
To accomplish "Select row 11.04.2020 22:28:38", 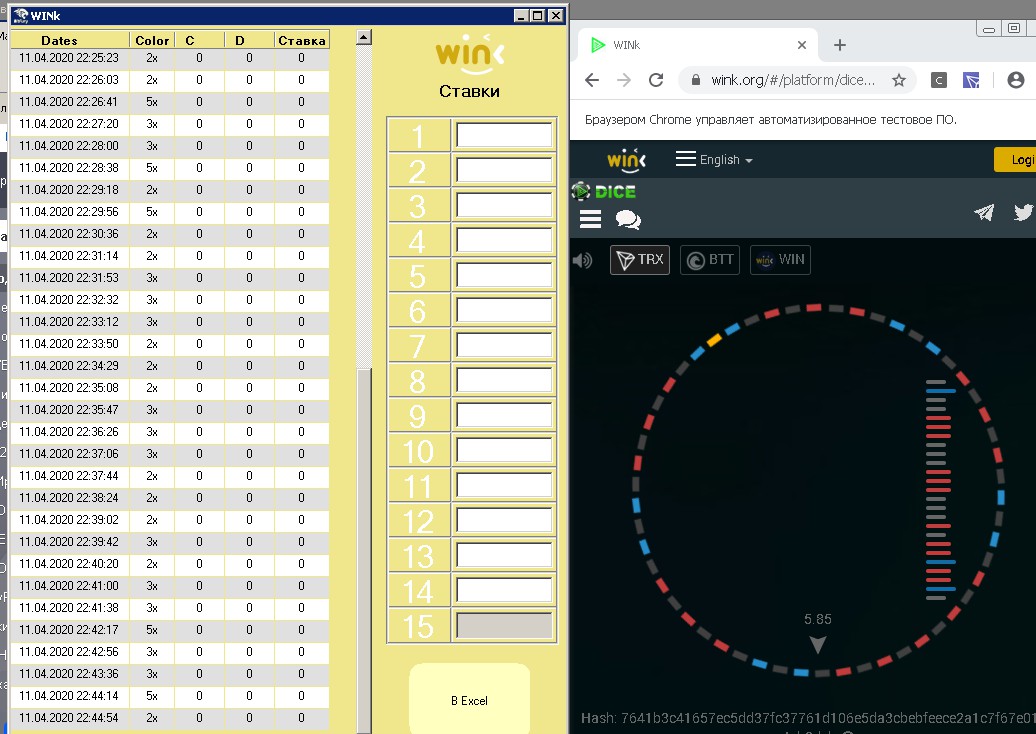I will click(170, 168).
